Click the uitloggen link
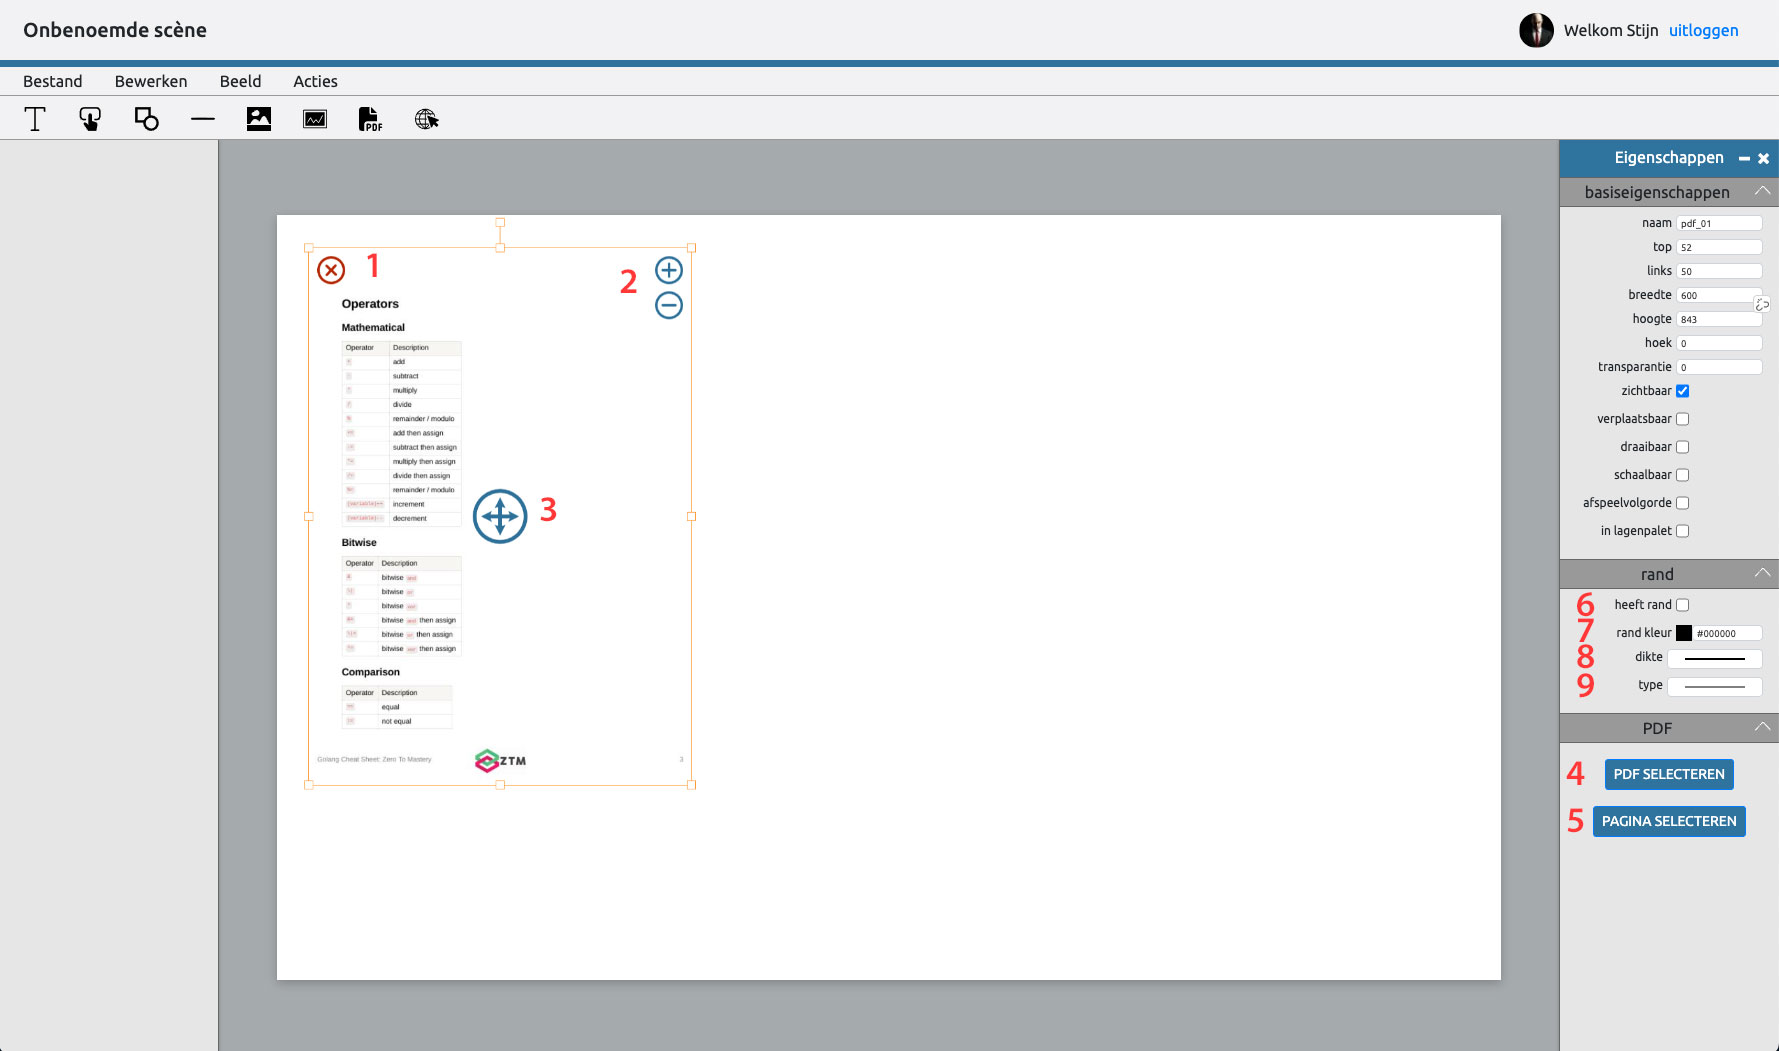The image size is (1779, 1051). 1703,31
